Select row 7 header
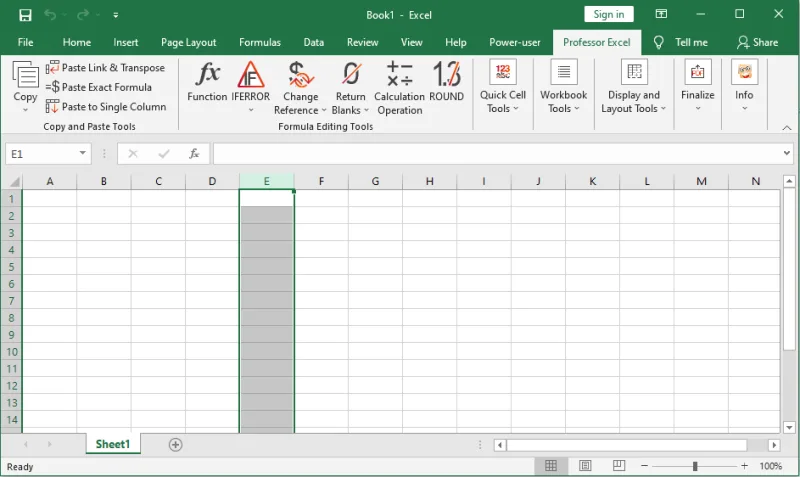The height and width of the screenshot is (477, 800). (x=11, y=301)
